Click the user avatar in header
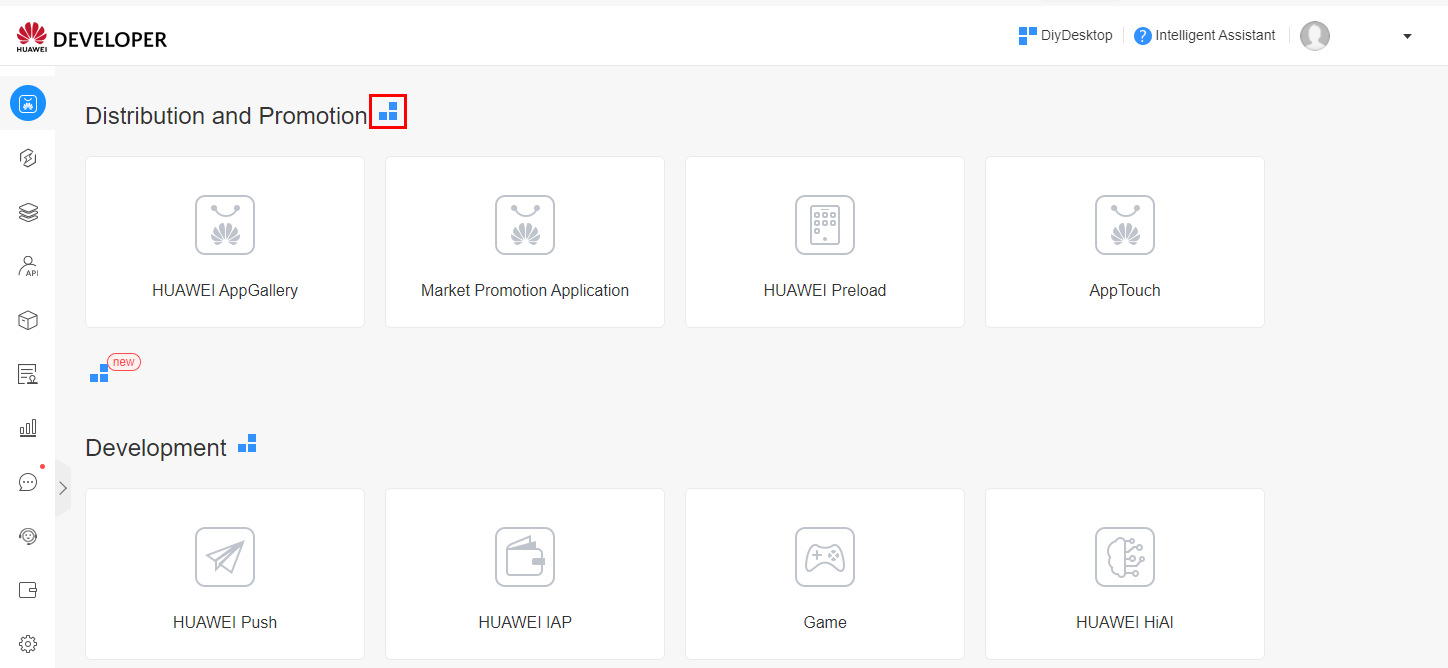Image resolution: width=1448 pixels, height=668 pixels. [x=1315, y=36]
